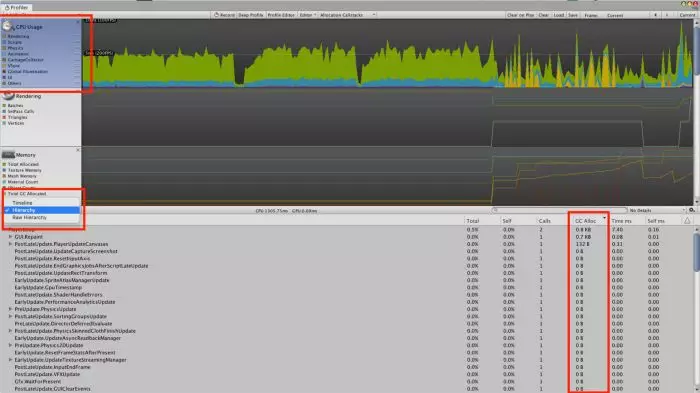Close the Memory module with its X
The height and width of the screenshot is (393, 700).
tap(78, 150)
